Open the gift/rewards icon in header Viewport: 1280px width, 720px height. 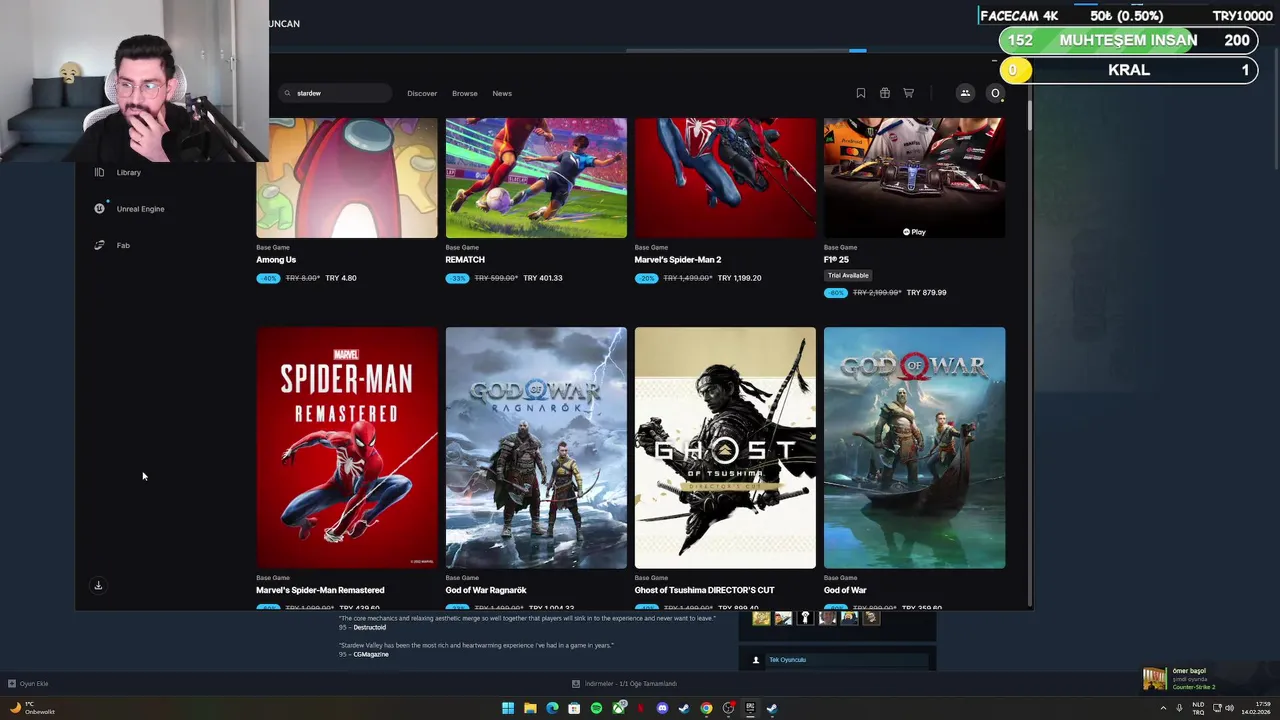[x=884, y=93]
